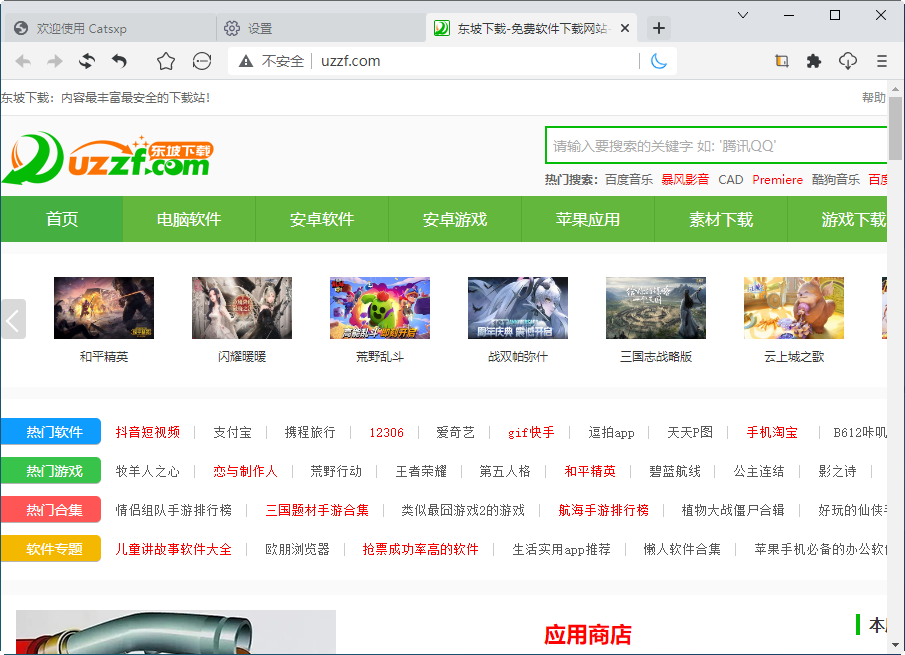Go back using the back arrow

[23, 61]
